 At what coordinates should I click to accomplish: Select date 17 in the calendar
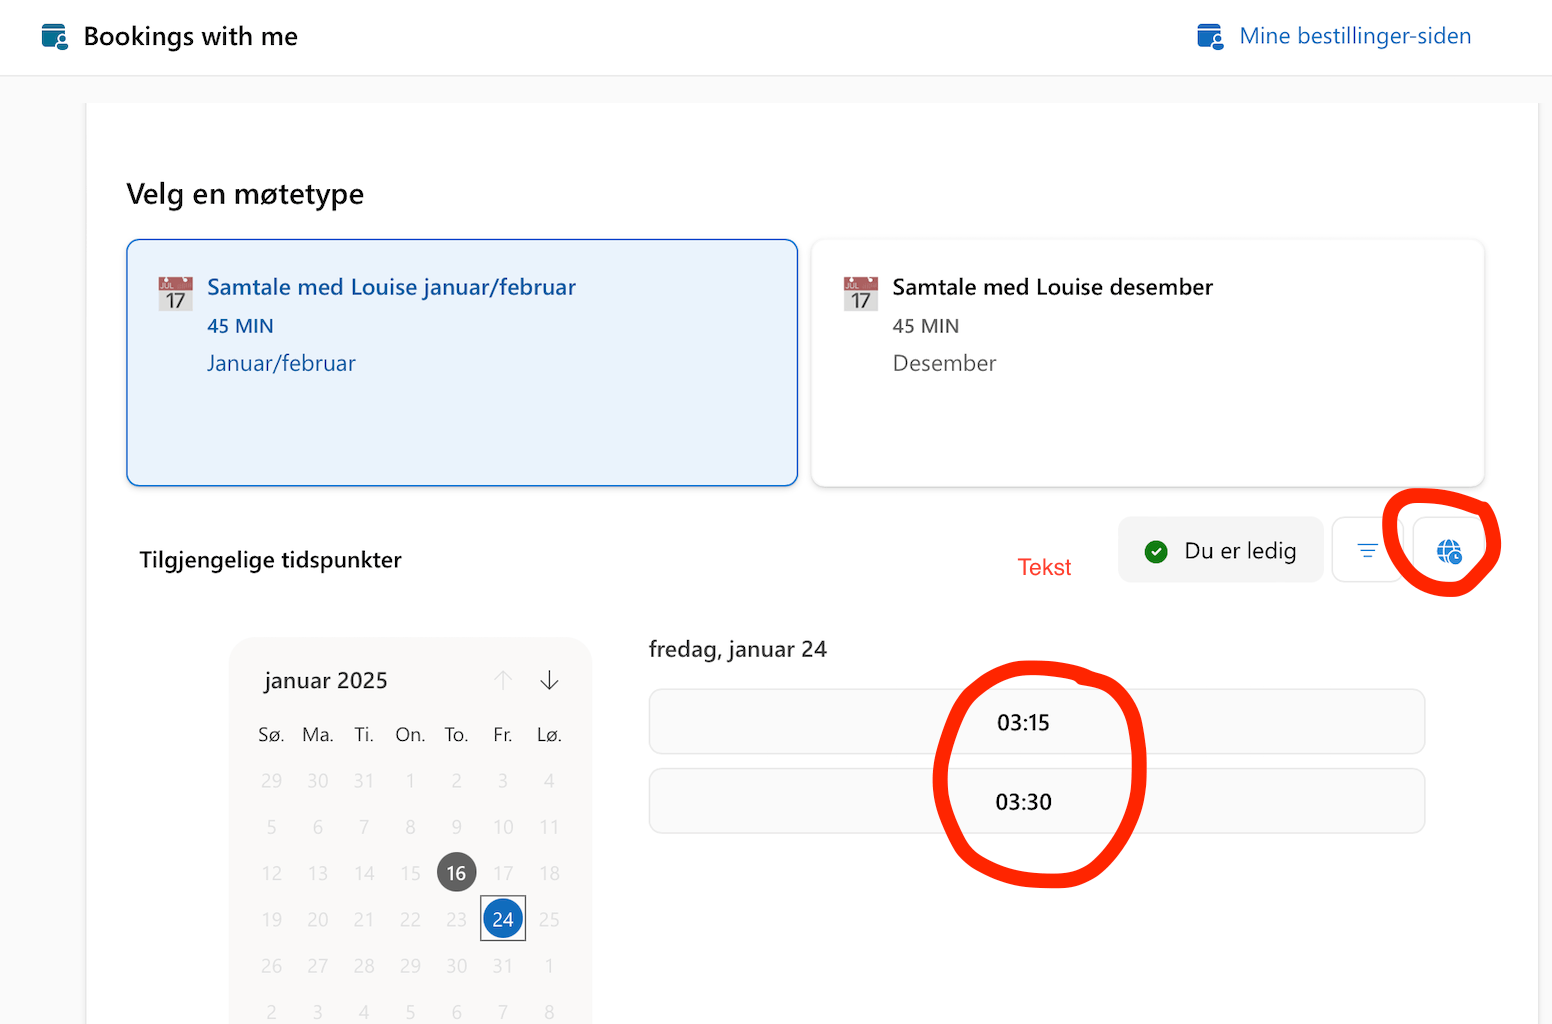tap(503, 873)
